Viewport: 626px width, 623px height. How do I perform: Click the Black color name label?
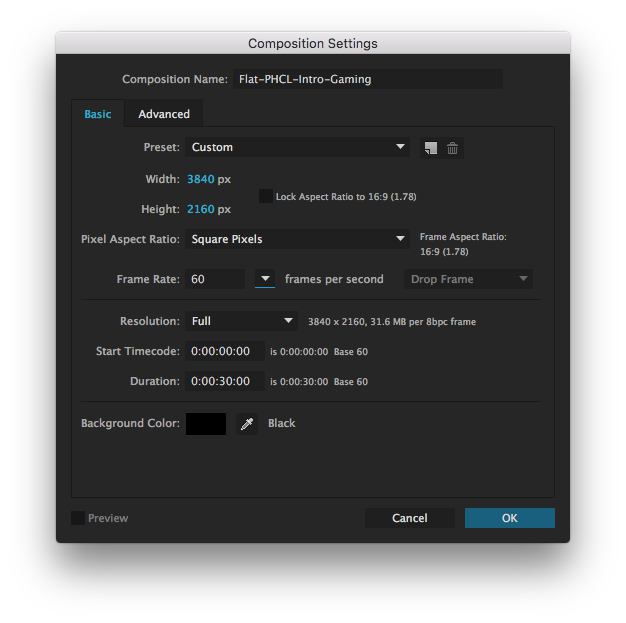(x=281, y=423)
